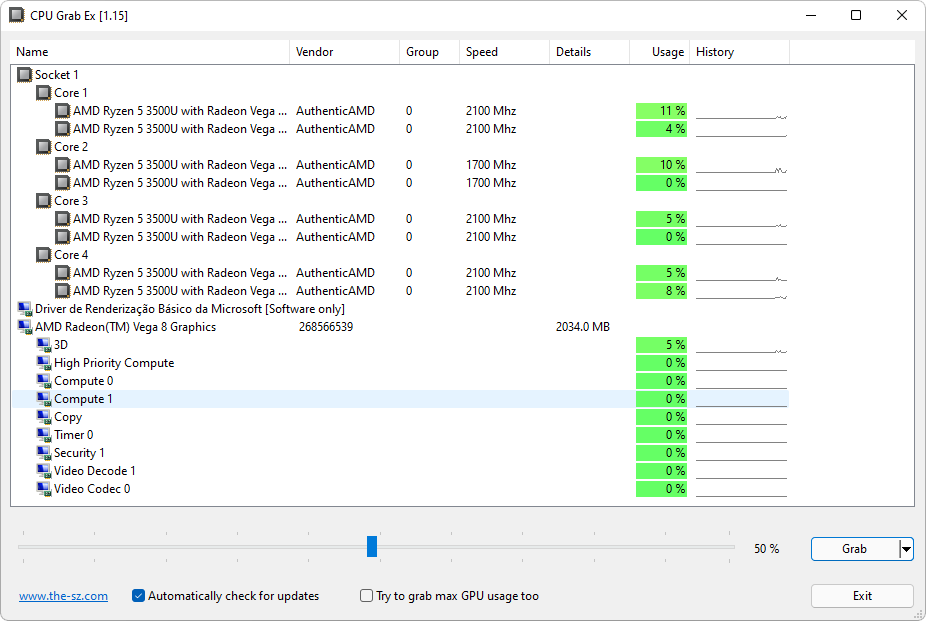
Task: Click the processor icon of Core 2's 0 % thread
Action: 63,183
